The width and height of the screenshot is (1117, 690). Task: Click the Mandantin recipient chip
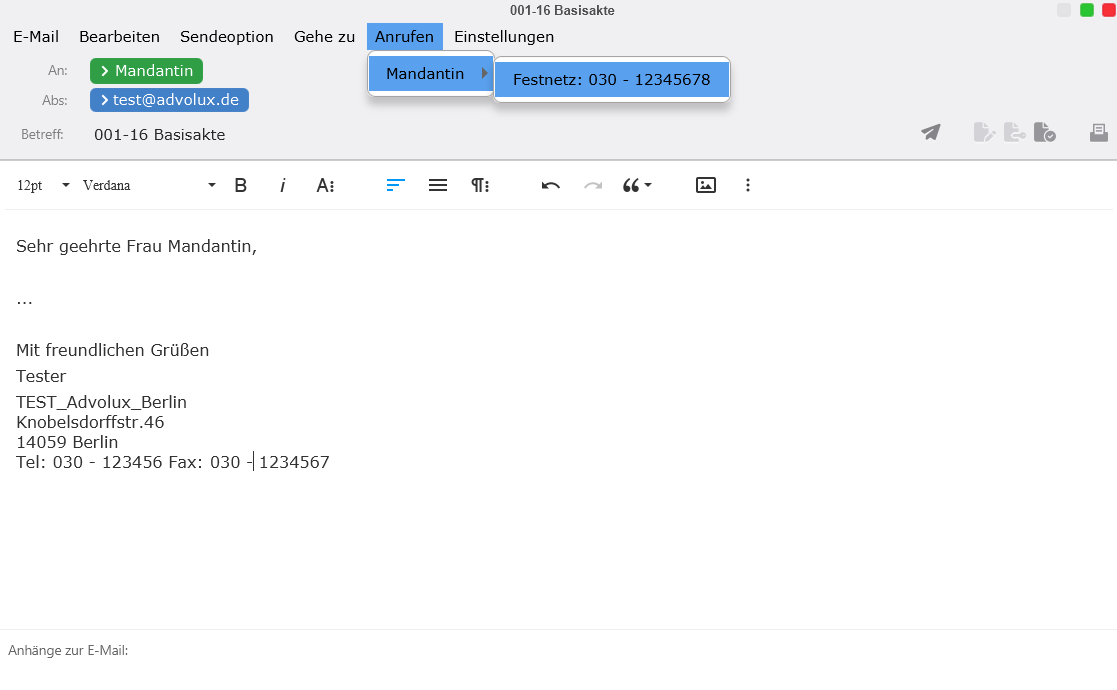(146, 71)
